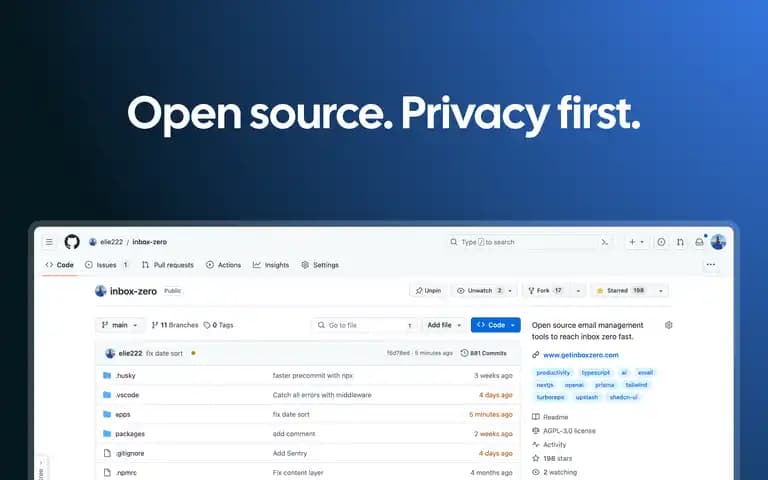Expand the create-new plus dropdown caret

pos(642,242)
